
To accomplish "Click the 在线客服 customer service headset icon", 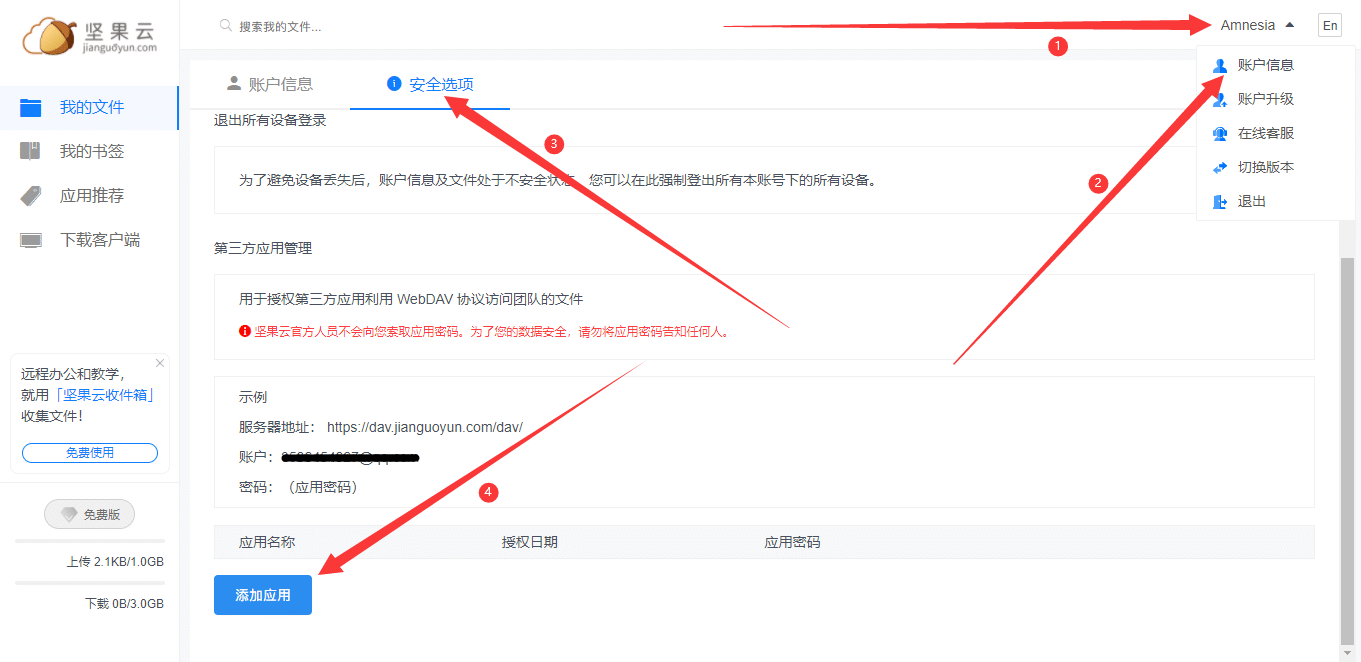I will pyautogui.click(x=1219, y=132).
